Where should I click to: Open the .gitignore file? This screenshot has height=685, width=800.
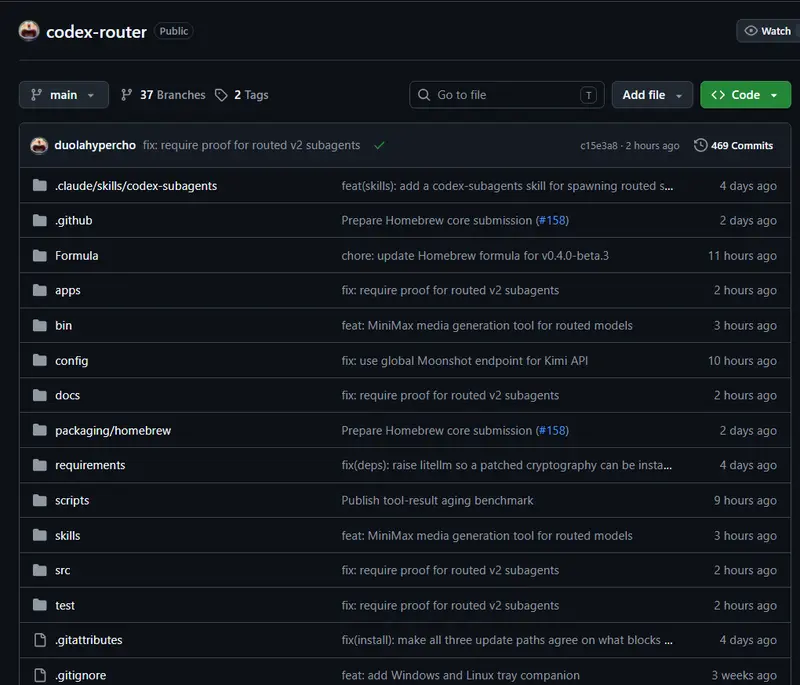tap(81, 675)
